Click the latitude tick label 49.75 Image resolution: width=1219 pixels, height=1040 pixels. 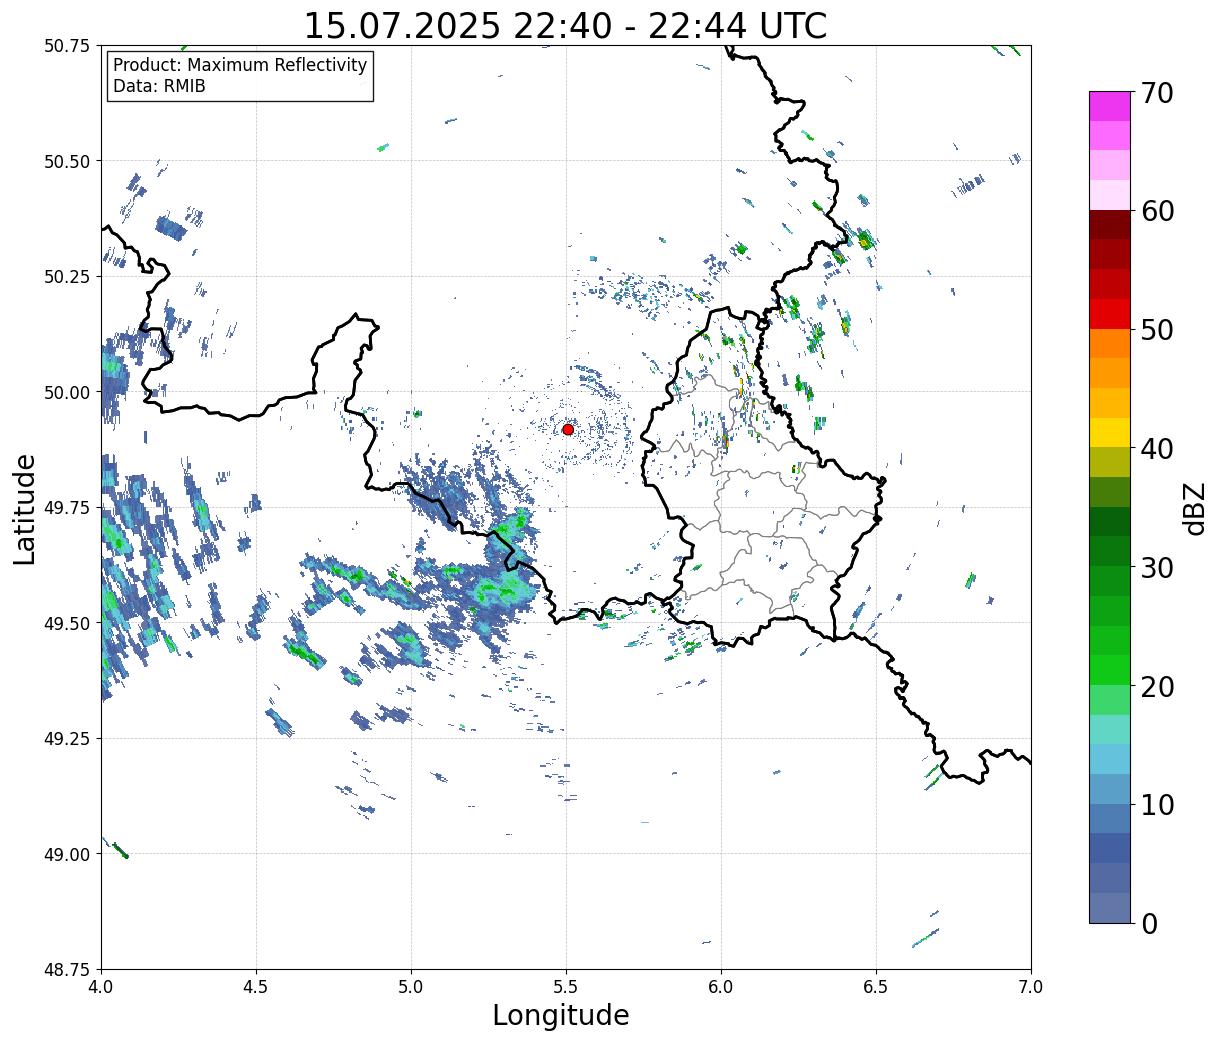point(67,508)
